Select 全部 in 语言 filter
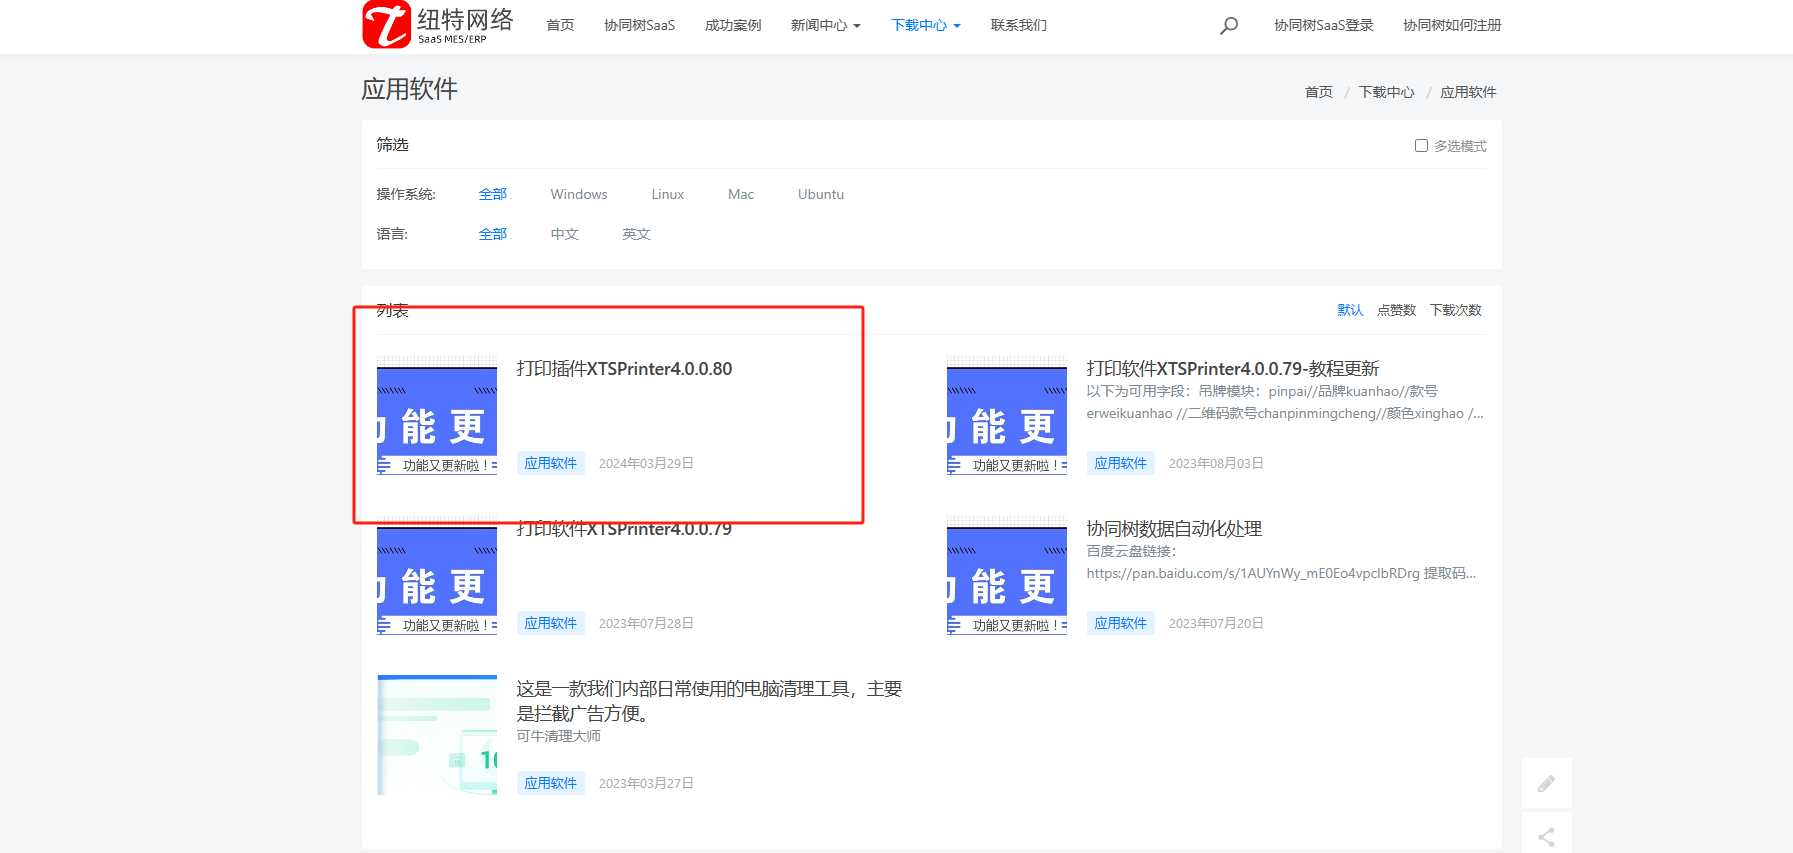This screenshot has height=853, width=1793. coord(493,234)
